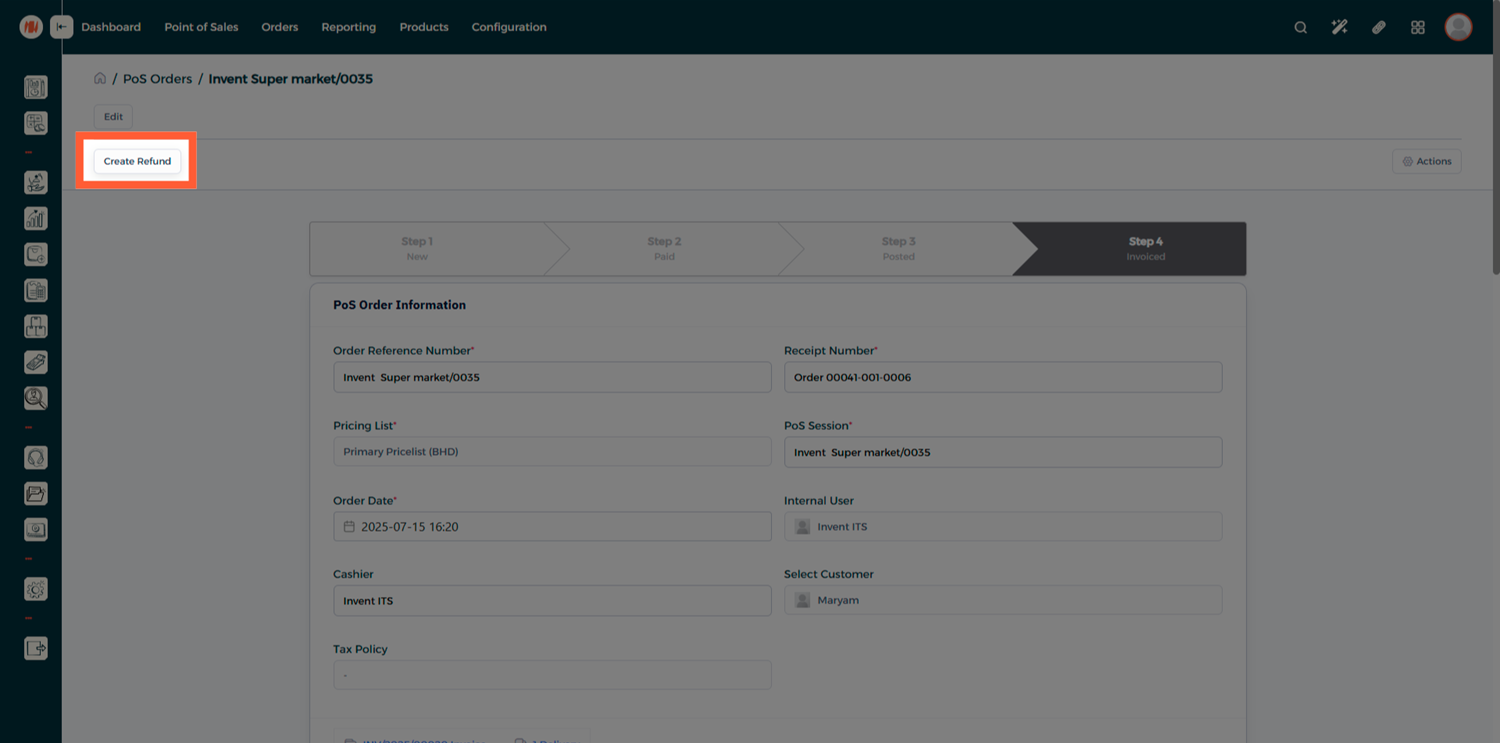Click the Create Refund button
Screen dimensions: 1500x743
[137, 161]
